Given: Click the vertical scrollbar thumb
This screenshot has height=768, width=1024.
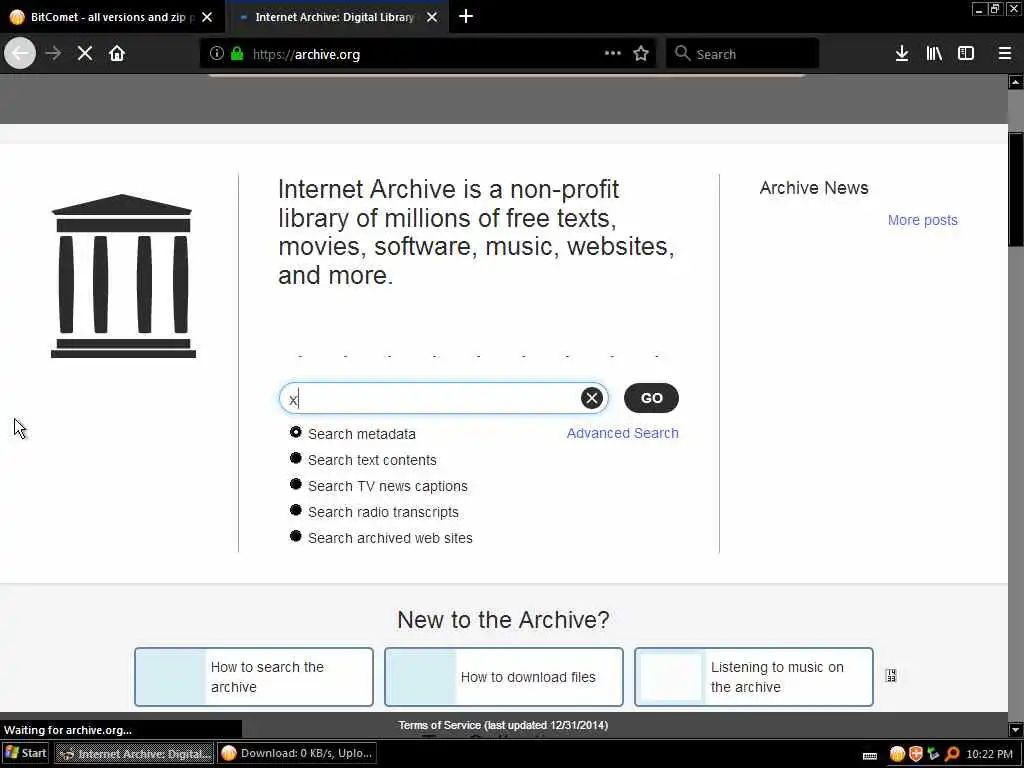Looking at the screenshot, I should (x=1016, y=189).
